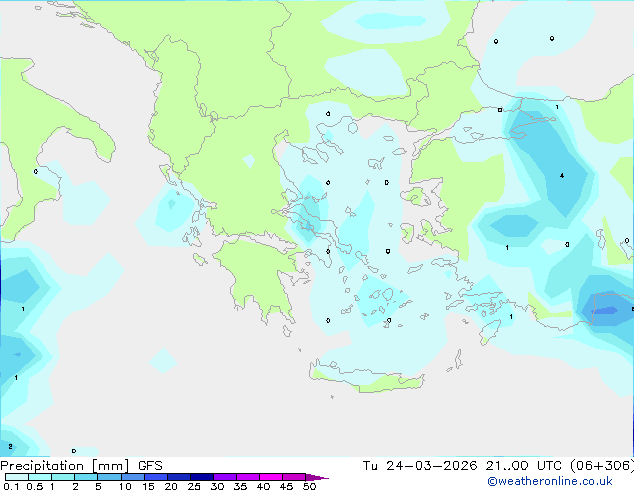Screen dimensions: 634x490
Task: Select the 15–20 mm legend swatch
Action: [155, 477]
